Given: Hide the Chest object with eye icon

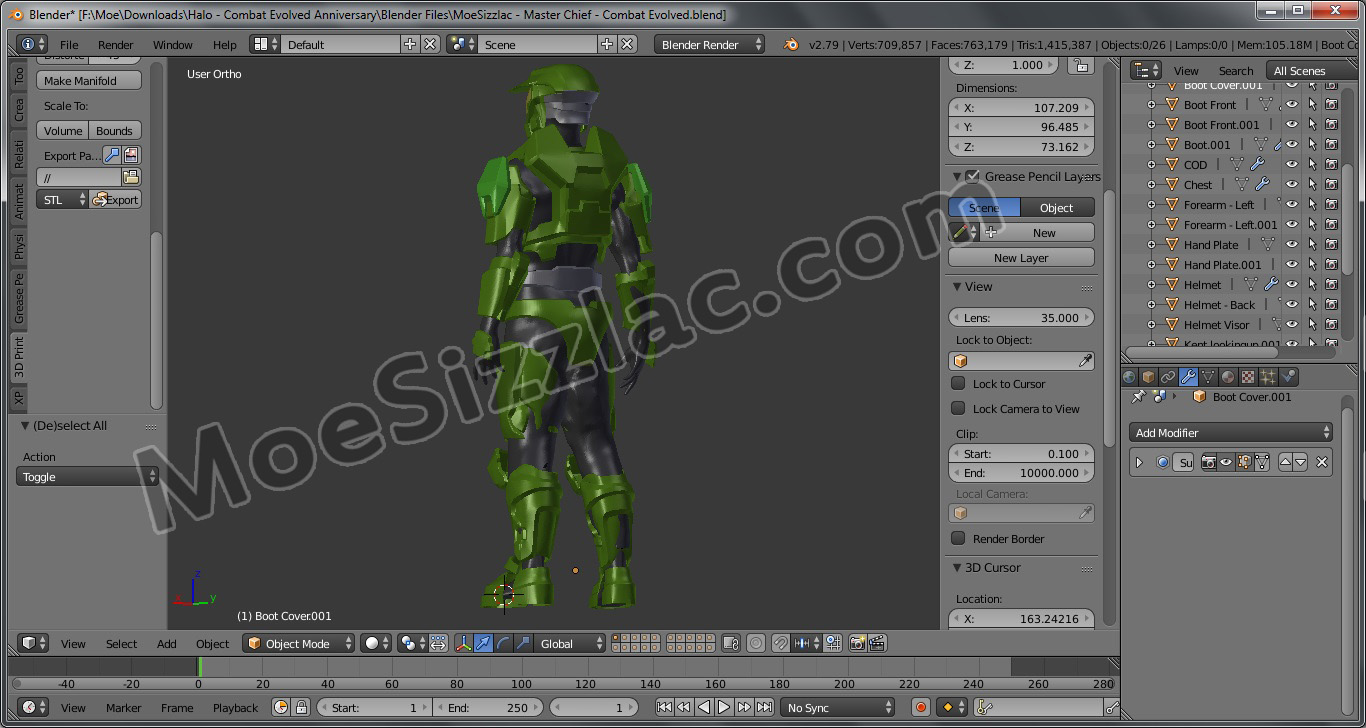Looking at the screenshot, I should pyautogui.click(x=1292, y=185).
